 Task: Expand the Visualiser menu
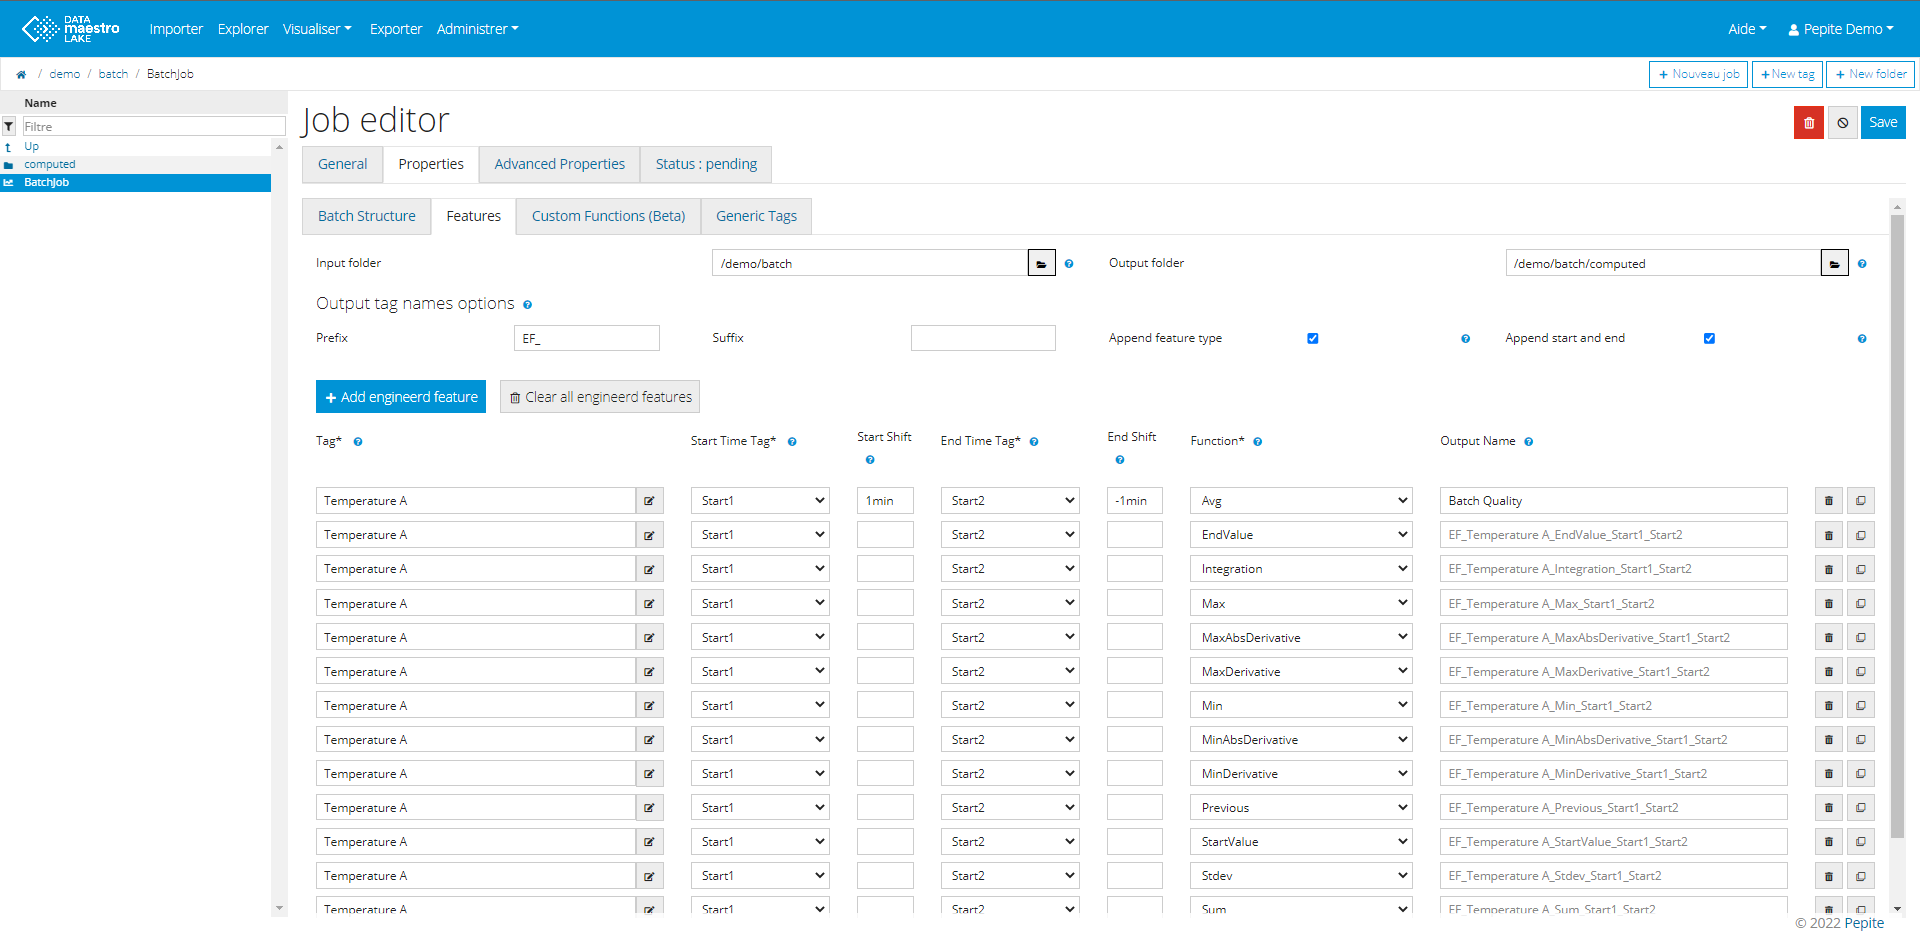point(317,29)
